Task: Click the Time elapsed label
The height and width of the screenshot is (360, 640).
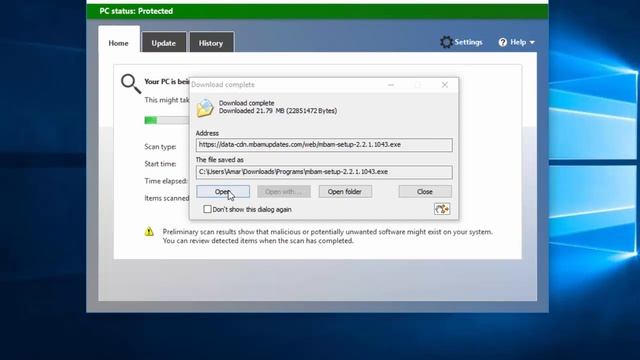Action: coord(166,181)
